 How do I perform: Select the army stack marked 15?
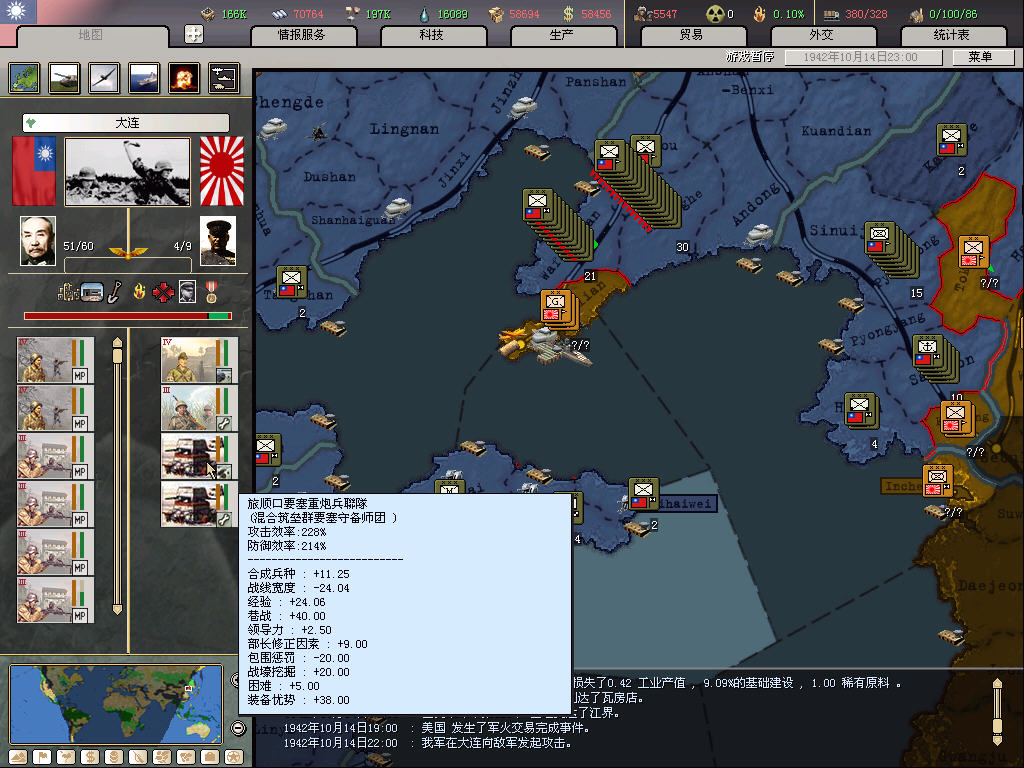pyautogui.click(x=891, y=249)
